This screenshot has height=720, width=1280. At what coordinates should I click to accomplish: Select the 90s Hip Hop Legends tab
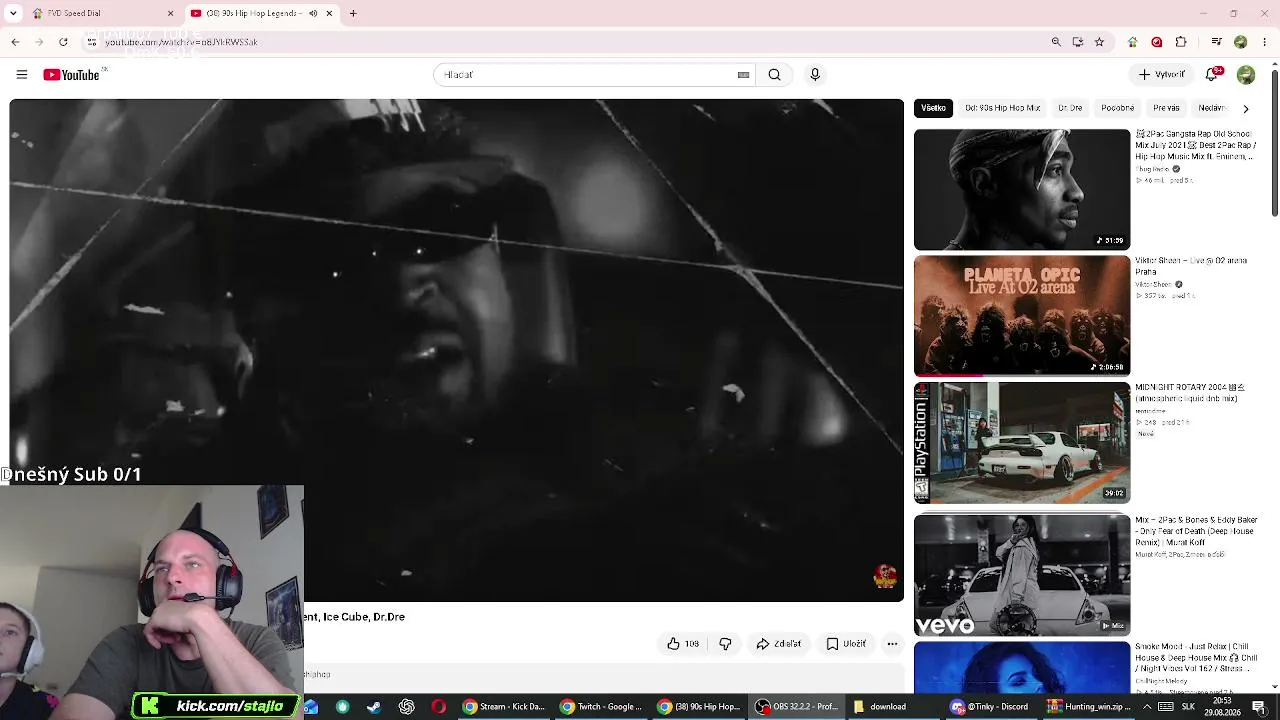[262, 14]
